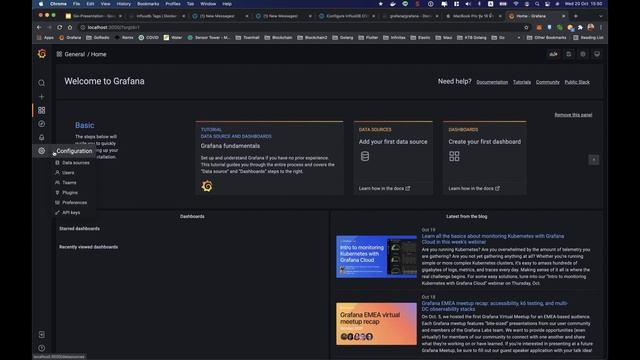Click the Home breadcrumb

click(98, 54)
